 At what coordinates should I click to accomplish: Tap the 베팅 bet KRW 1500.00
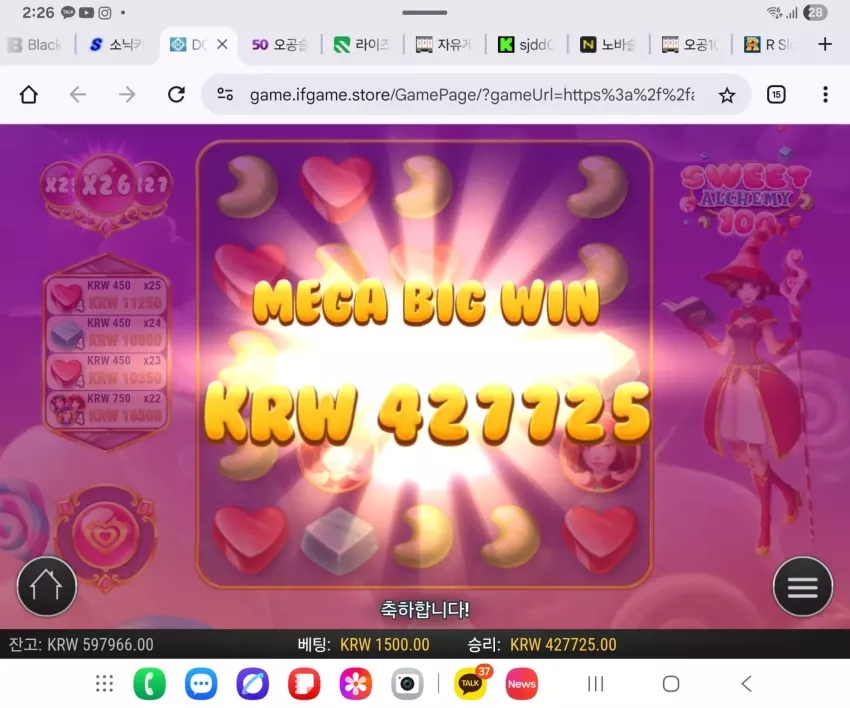tap(363, 645)
